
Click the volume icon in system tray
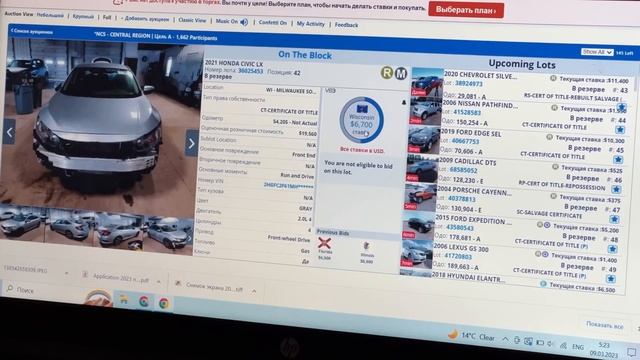(551, 344)
